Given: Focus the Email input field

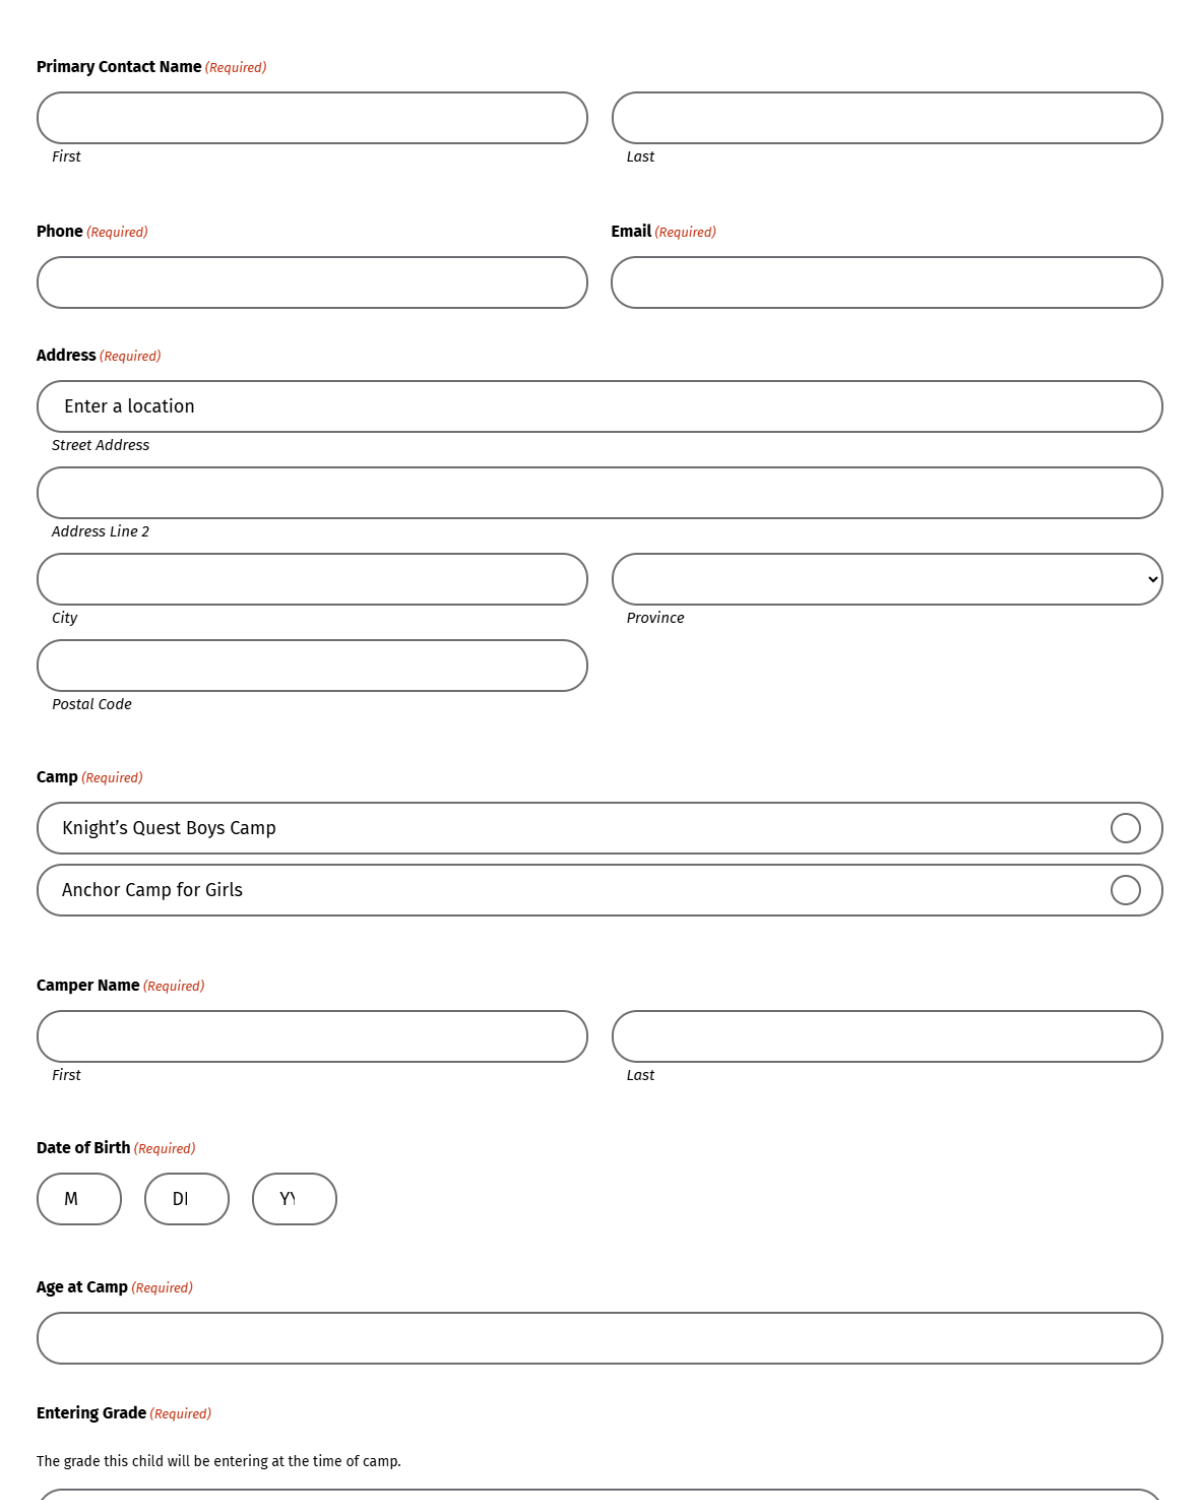Looking at the screenshot, I should (x=887, y=282).
